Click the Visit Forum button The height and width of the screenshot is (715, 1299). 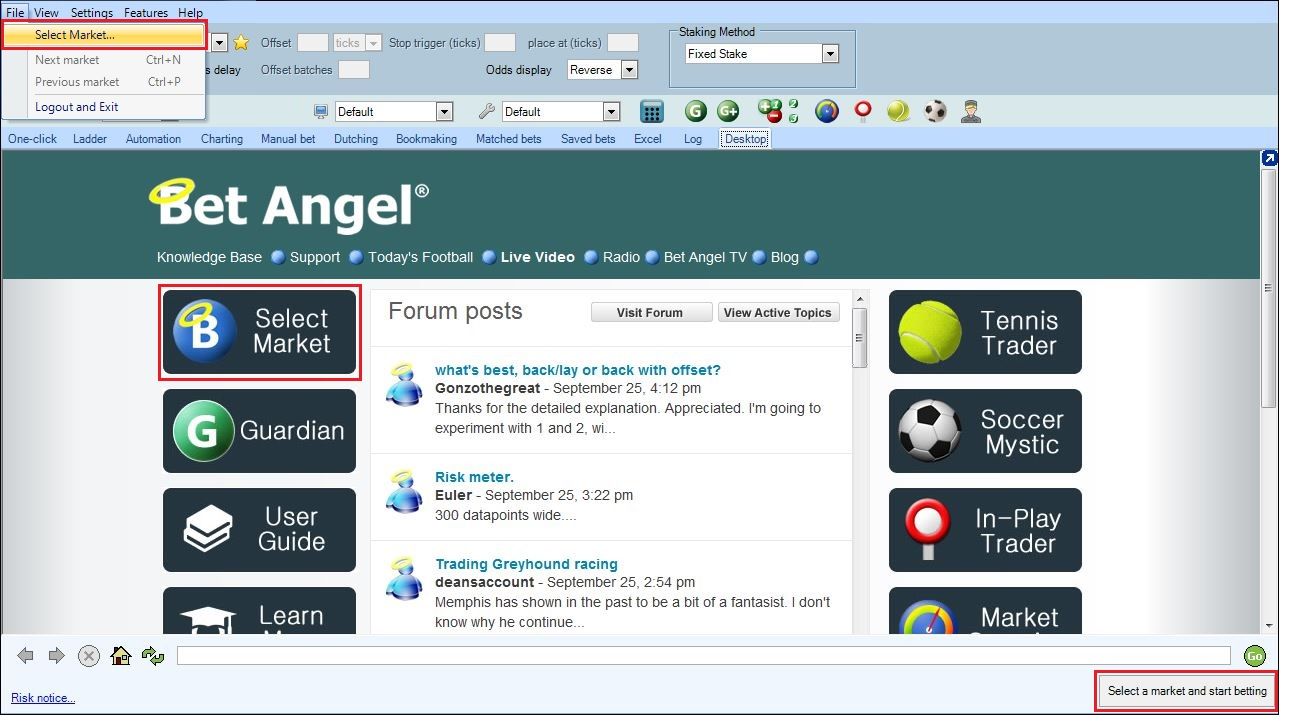click(x=651, y=313)
